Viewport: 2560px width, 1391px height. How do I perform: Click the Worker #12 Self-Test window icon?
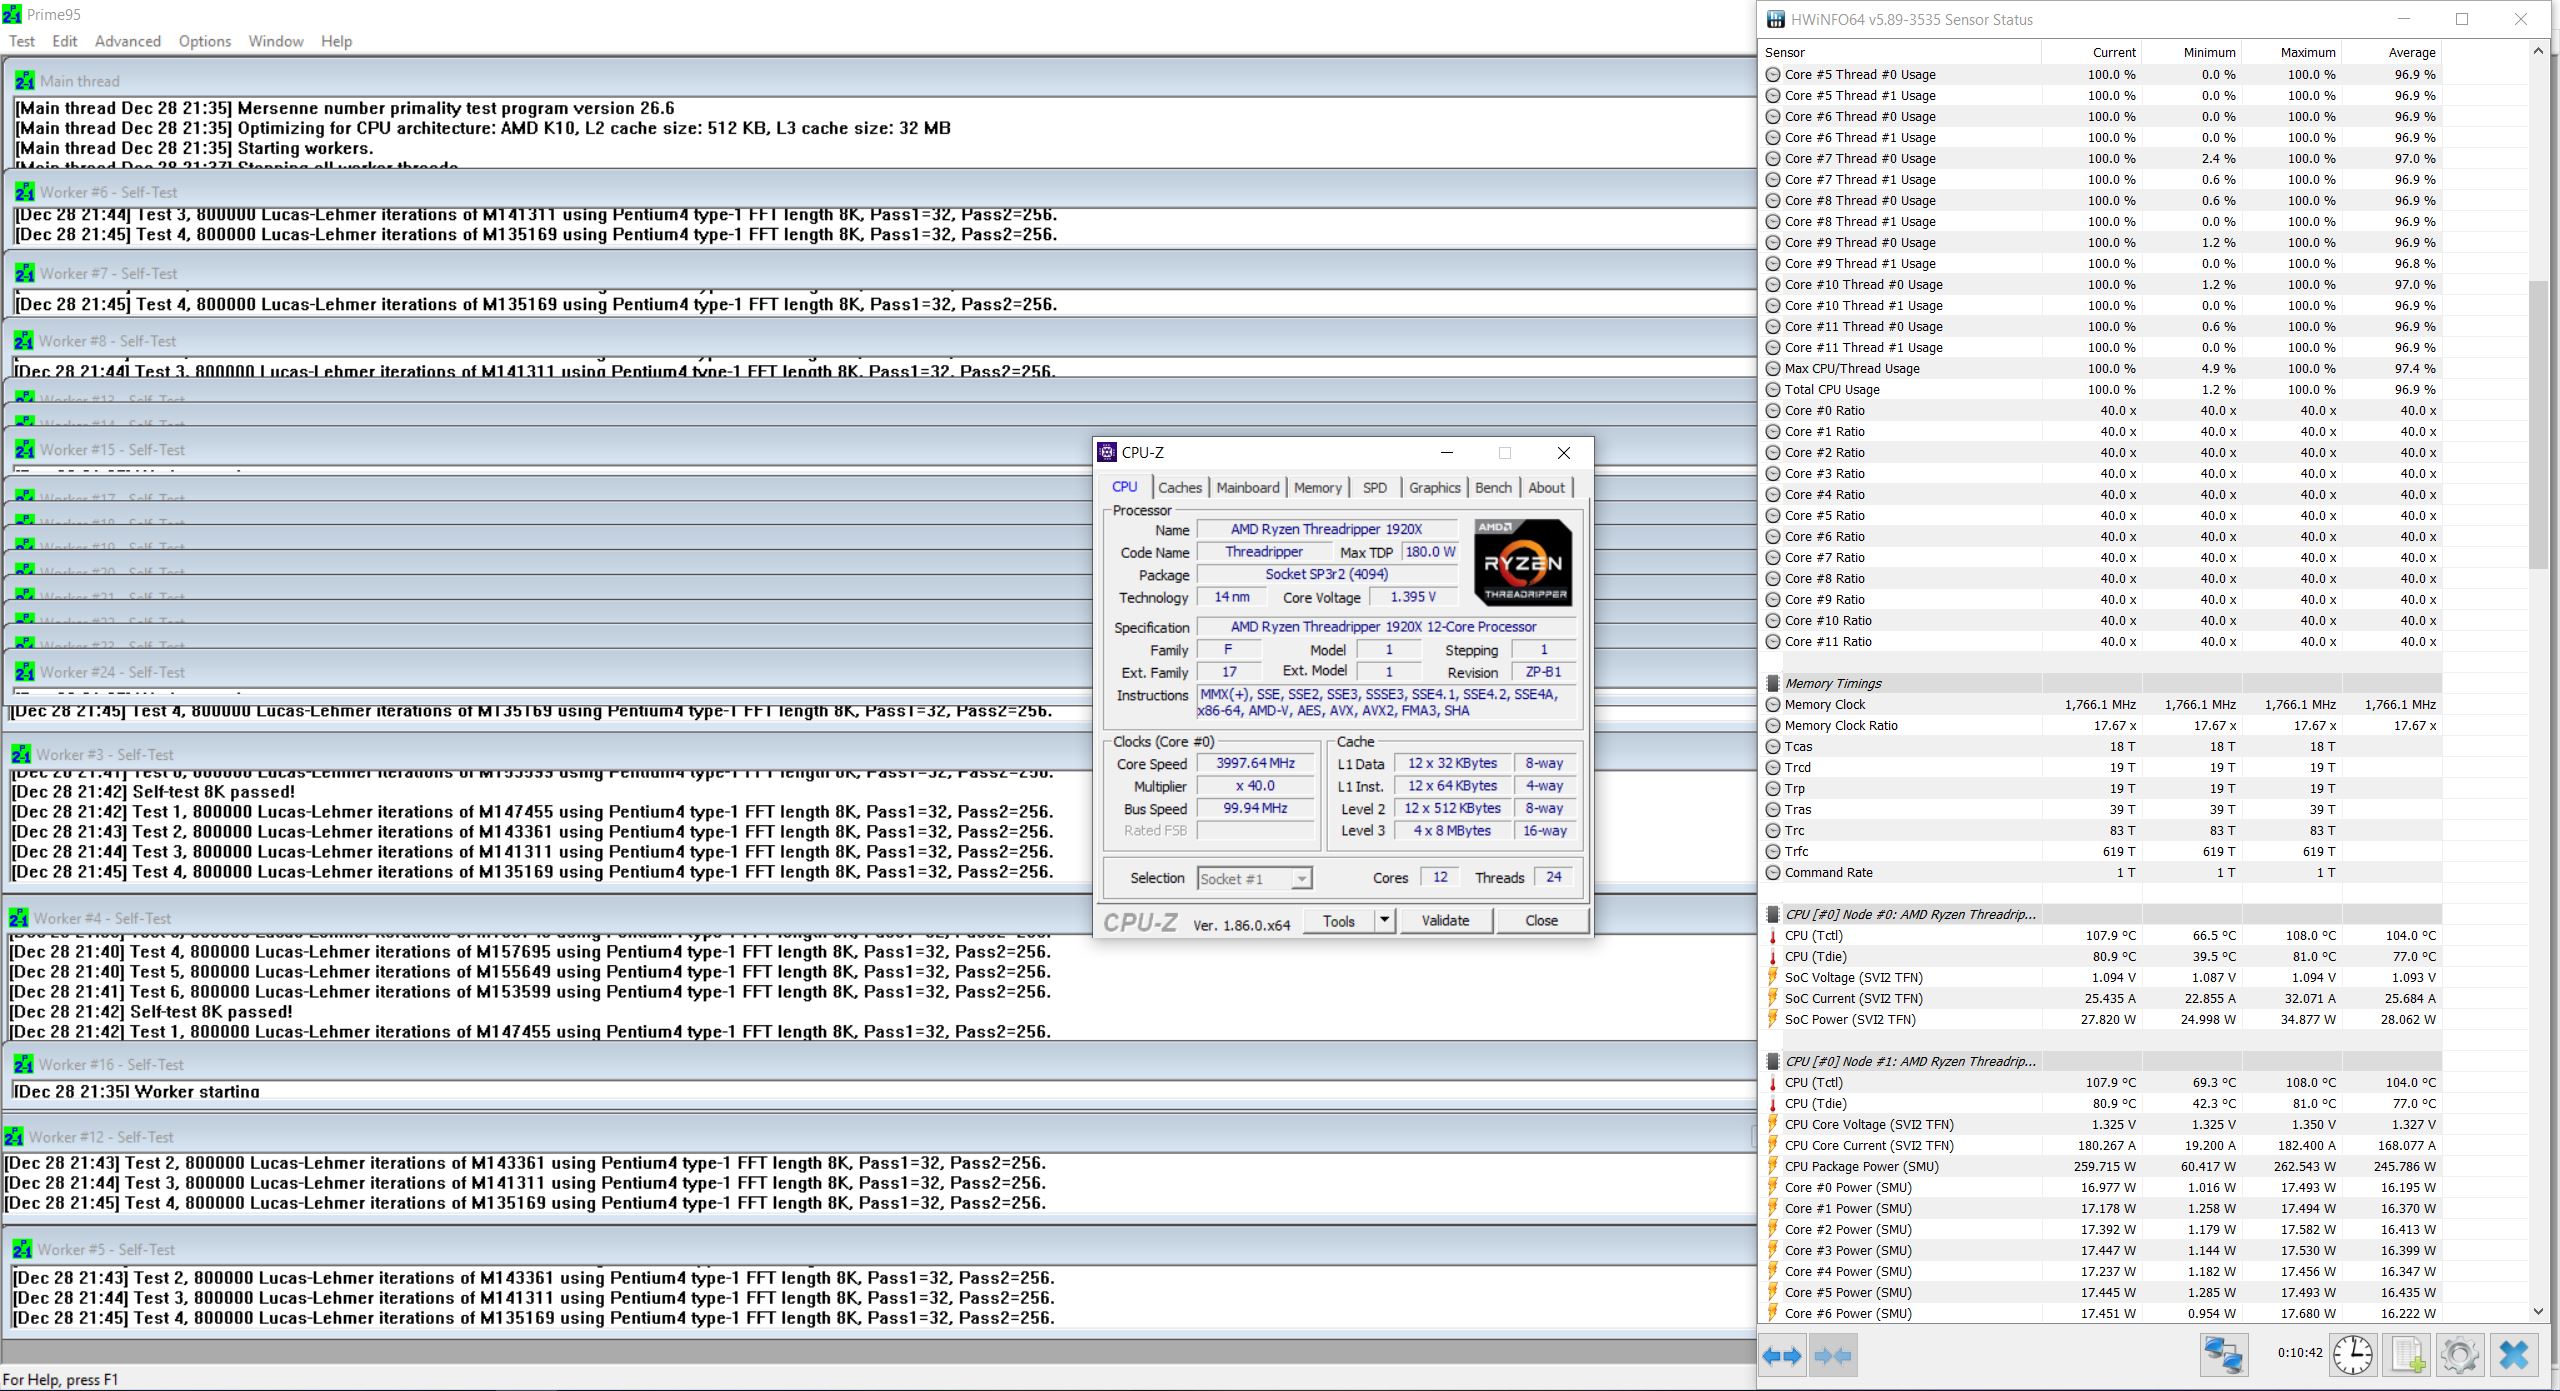pos(15,1137)
